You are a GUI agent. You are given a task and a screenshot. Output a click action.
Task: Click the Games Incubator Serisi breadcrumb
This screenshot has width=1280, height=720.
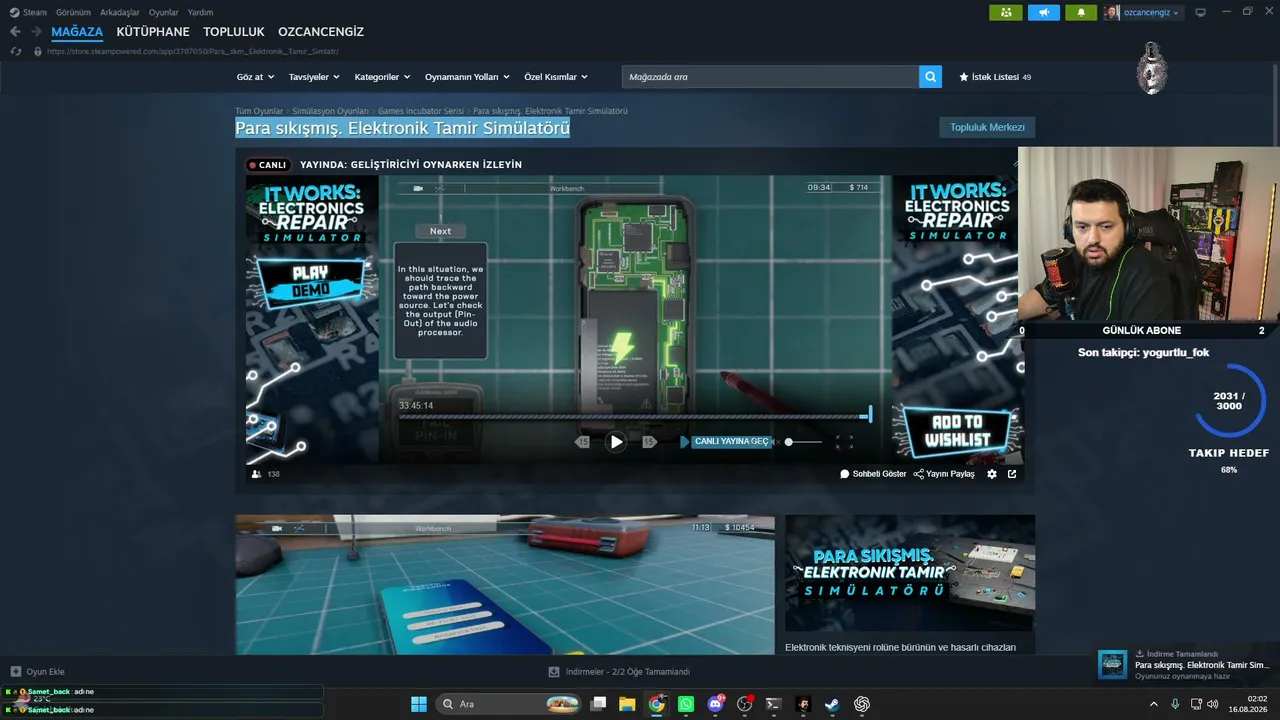[x=421, y=111]
